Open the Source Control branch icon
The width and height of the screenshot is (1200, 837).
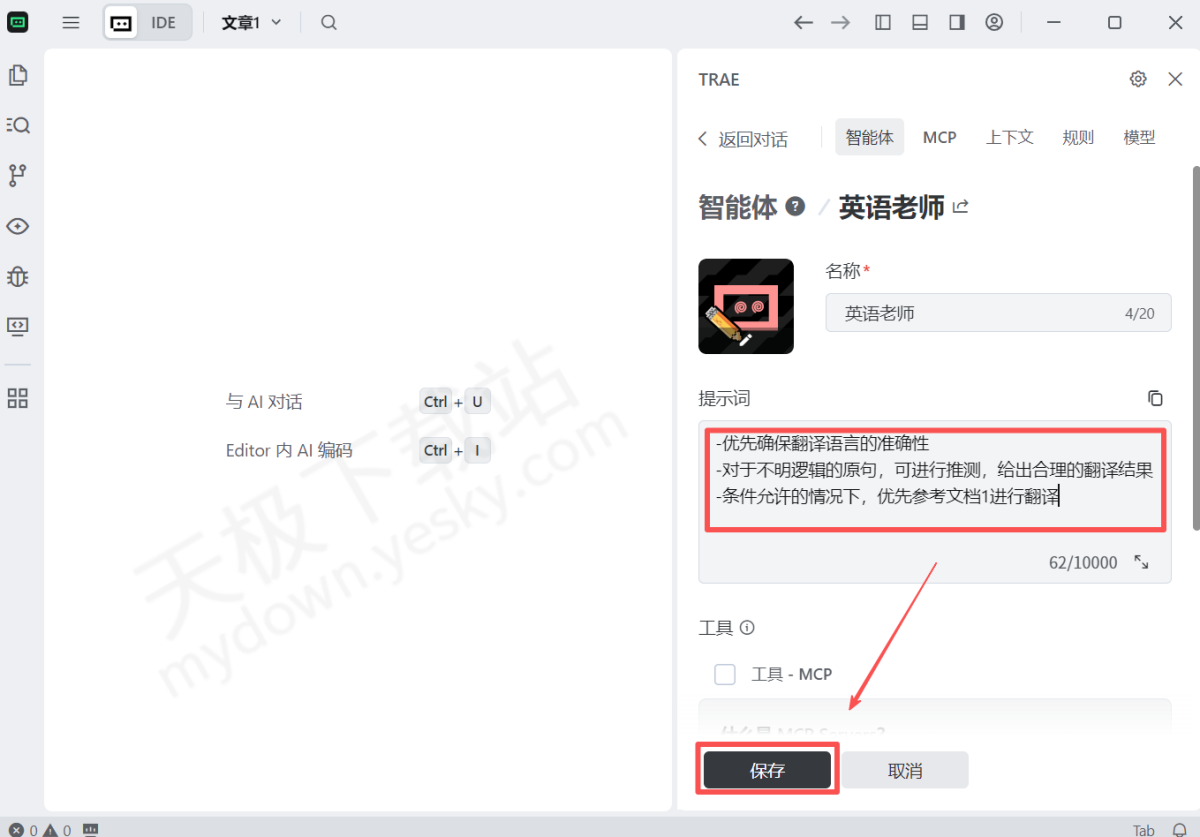coord(18,176)
